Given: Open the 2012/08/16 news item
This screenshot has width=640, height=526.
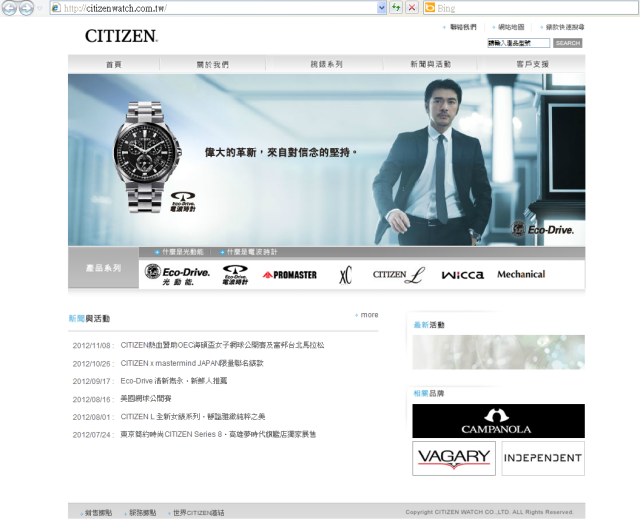Looking at the screenshot, I should [x=146, y=399].
